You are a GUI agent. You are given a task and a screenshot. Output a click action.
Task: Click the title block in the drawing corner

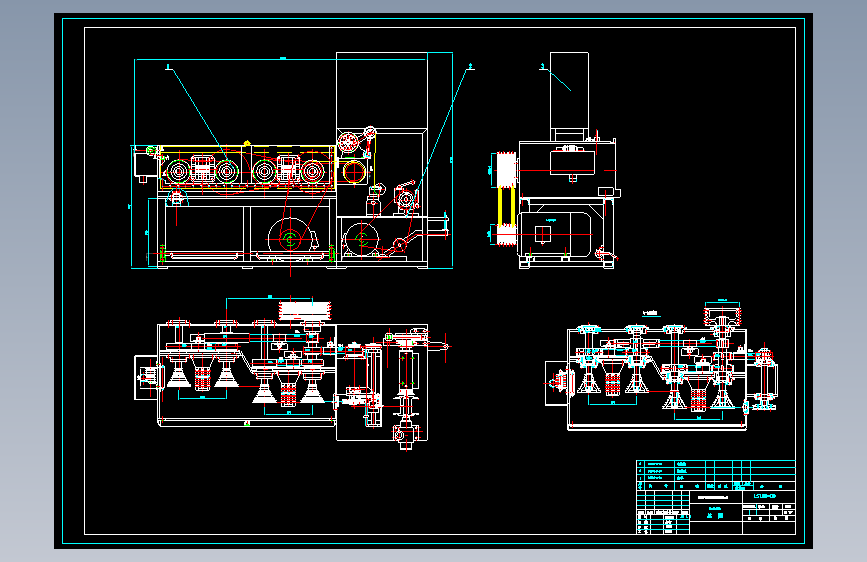716,497
